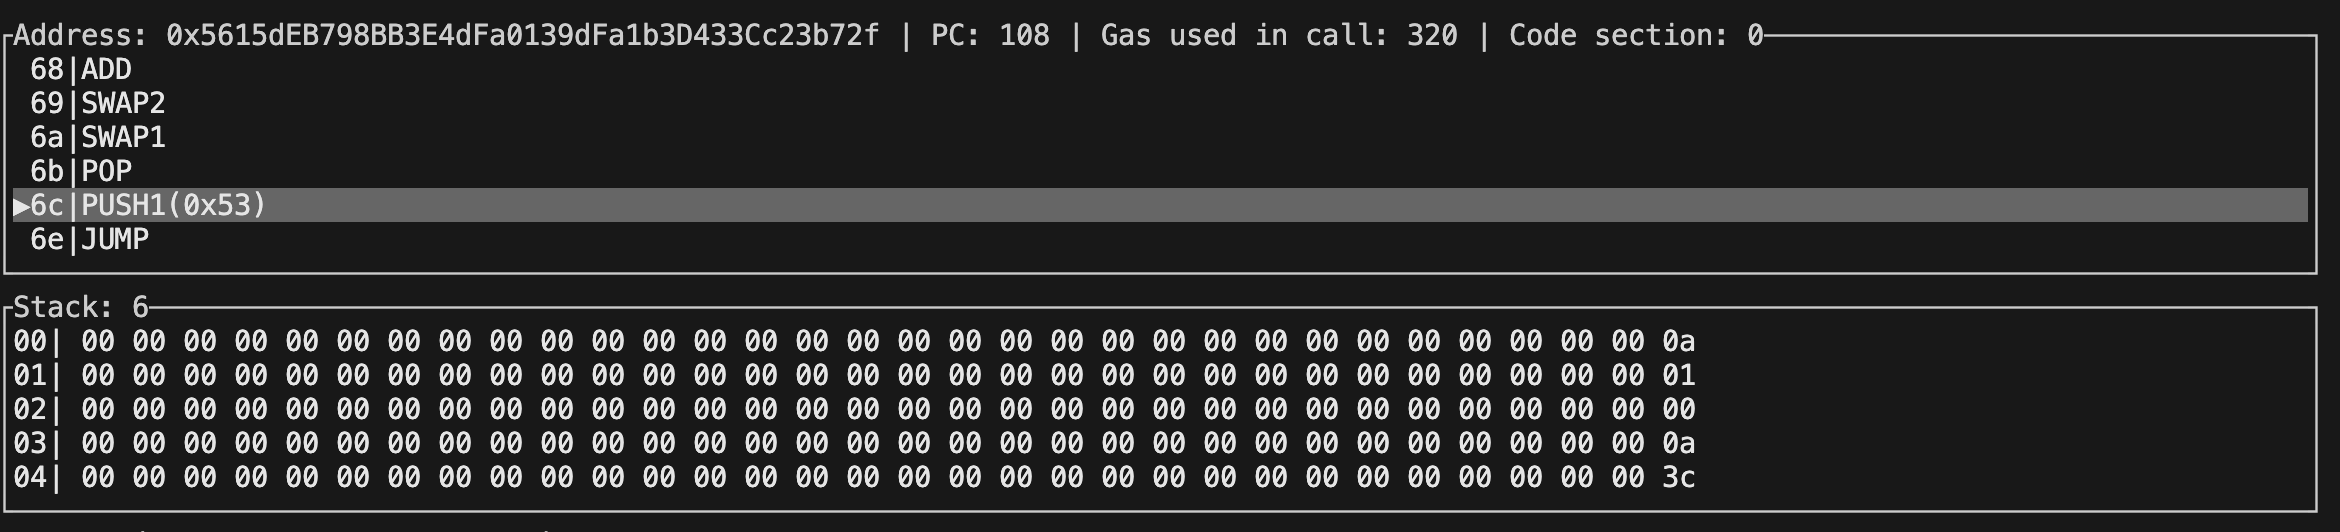Select the highlighted PUSH1(0x53) opcode line
This screenshot has width=2340, height=532.
coord(173,205)
